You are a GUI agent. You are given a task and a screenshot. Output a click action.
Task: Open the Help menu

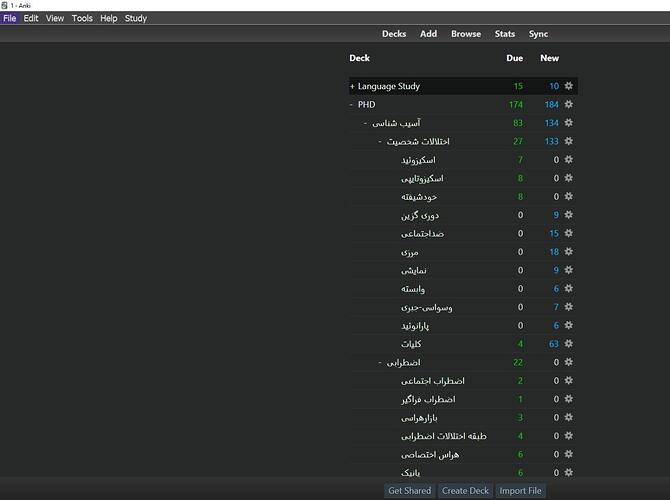(109, 18)
